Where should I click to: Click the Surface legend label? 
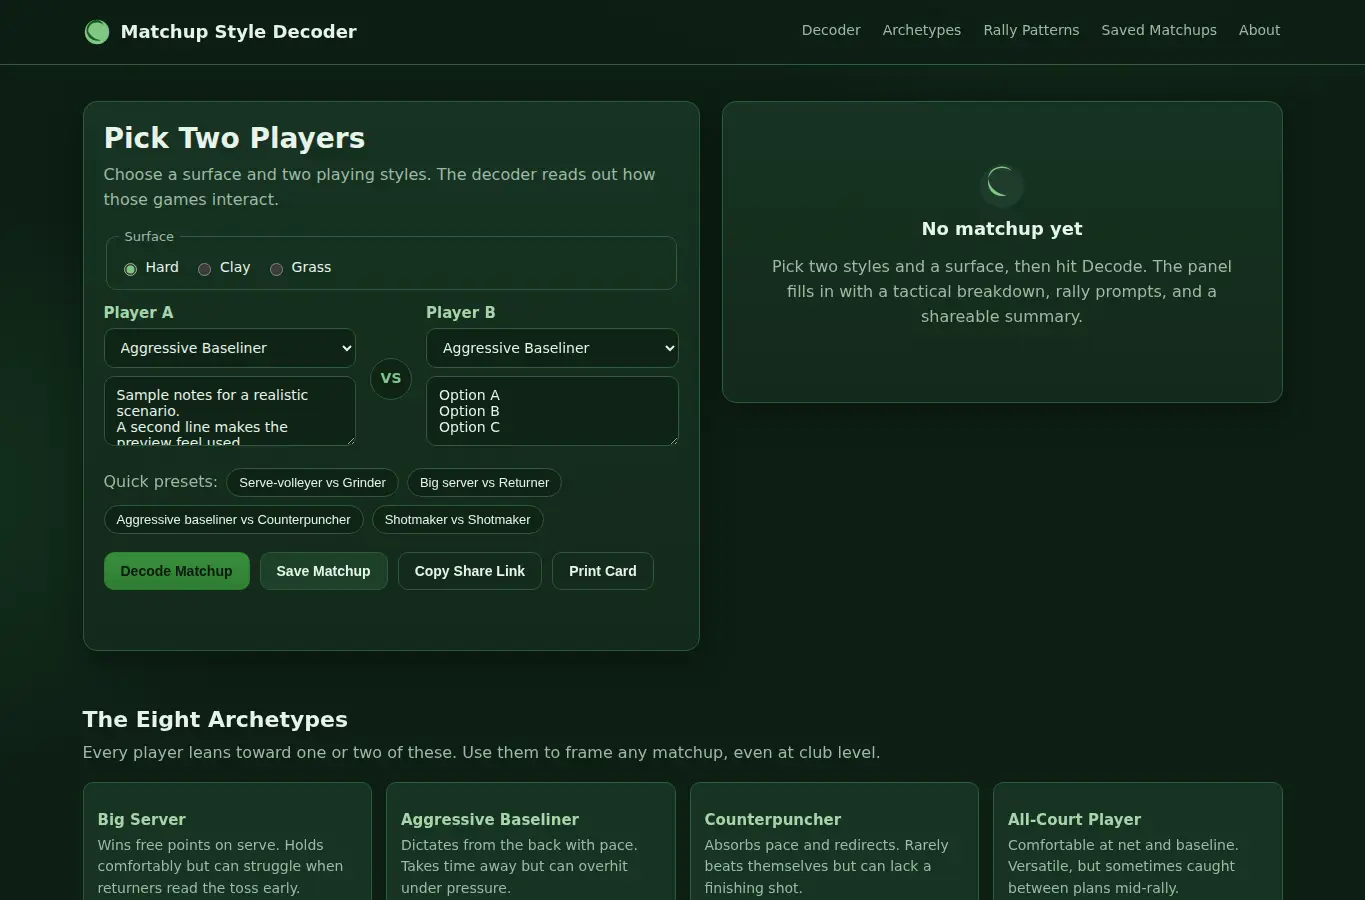pos(149,237)
